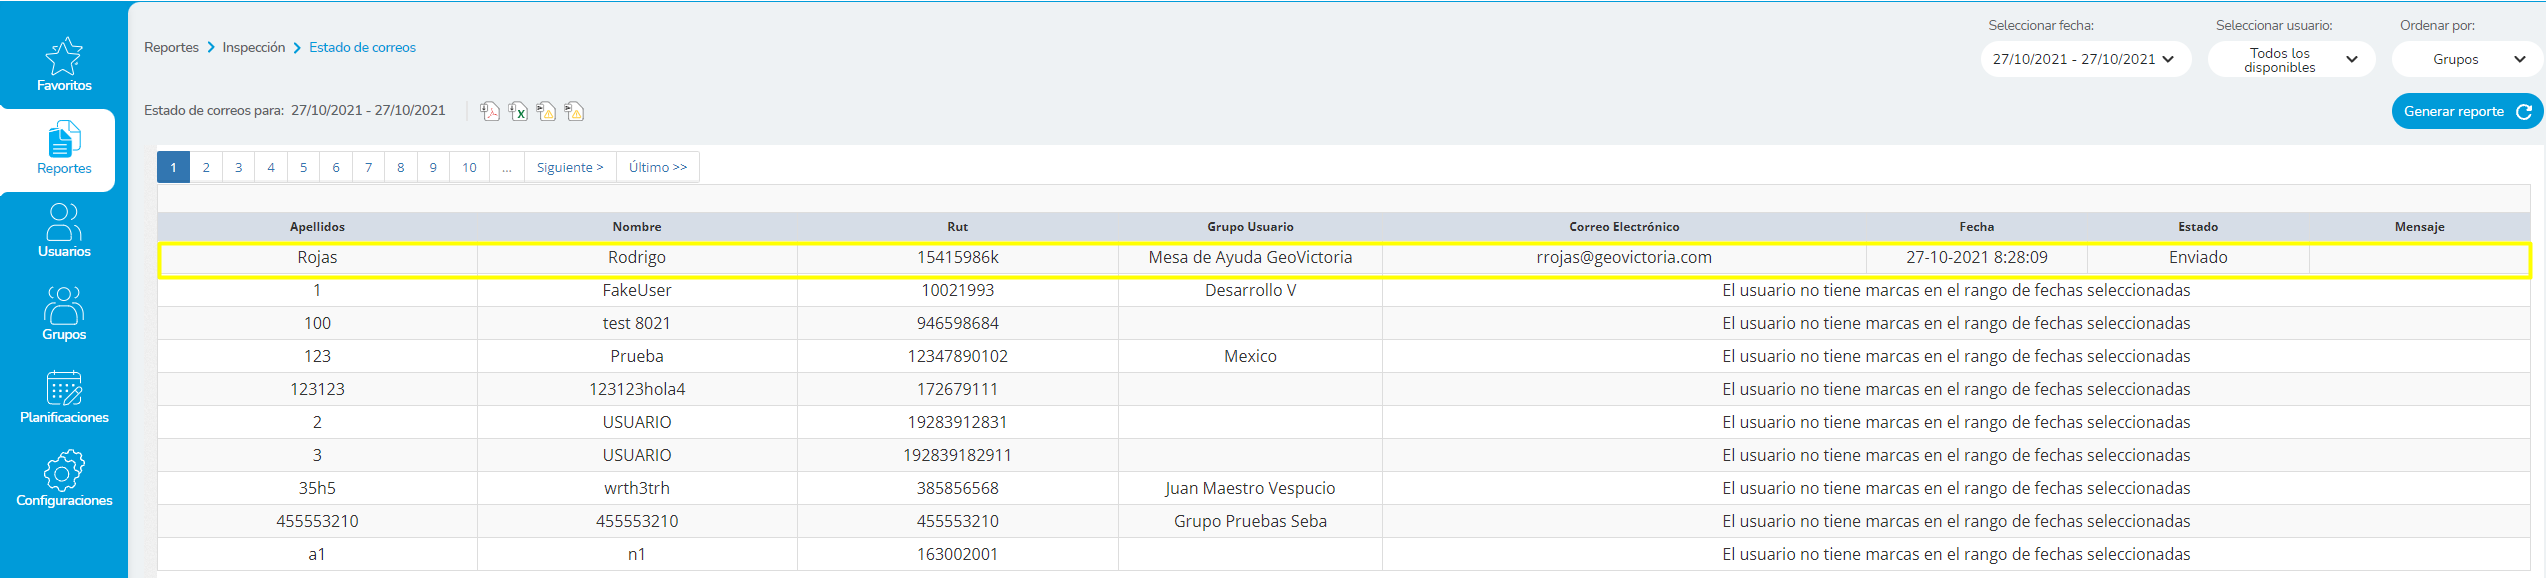Go to Grupos in sidebar

click(x=64, y=307)
